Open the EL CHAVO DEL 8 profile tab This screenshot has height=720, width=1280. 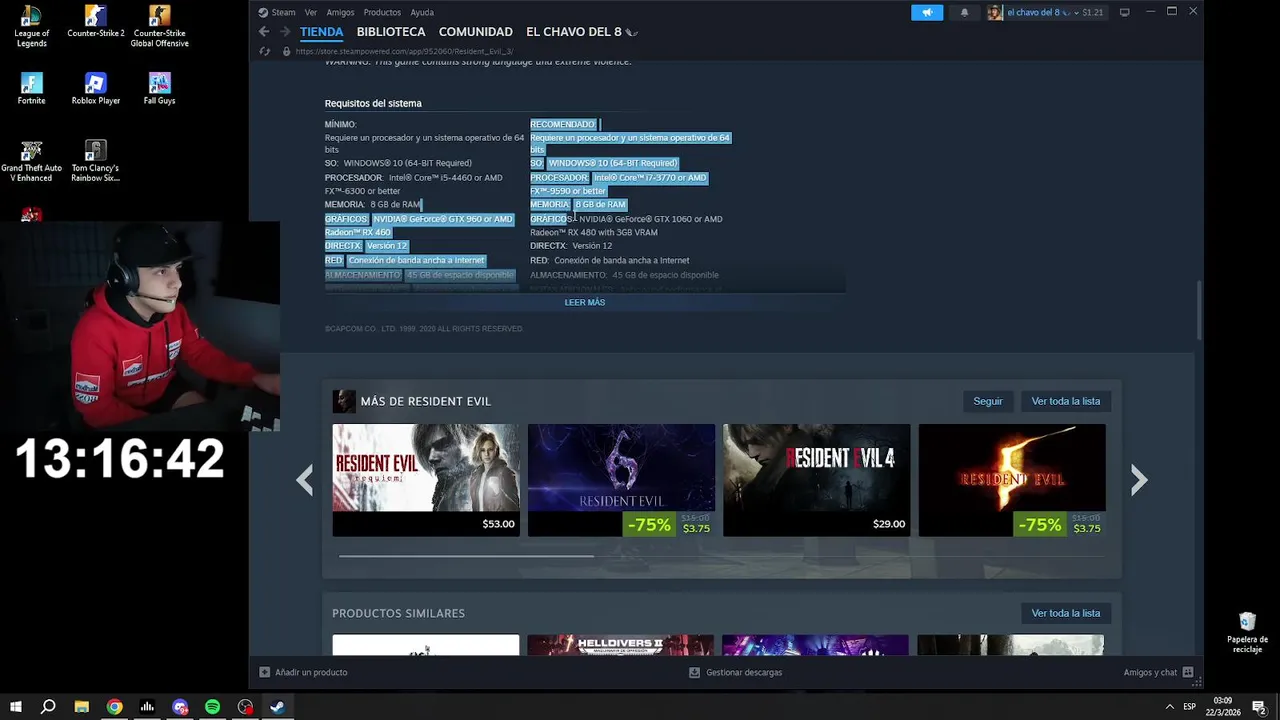[x=582, y=32]
